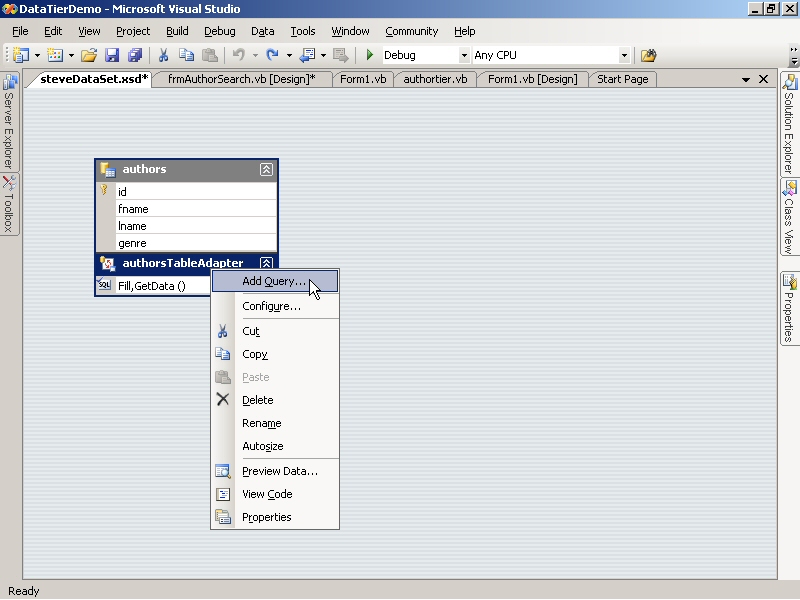The image size is (800, 600).
Task: Close the active document with X button
Action: pyautogui.click(x=763, y=79)
